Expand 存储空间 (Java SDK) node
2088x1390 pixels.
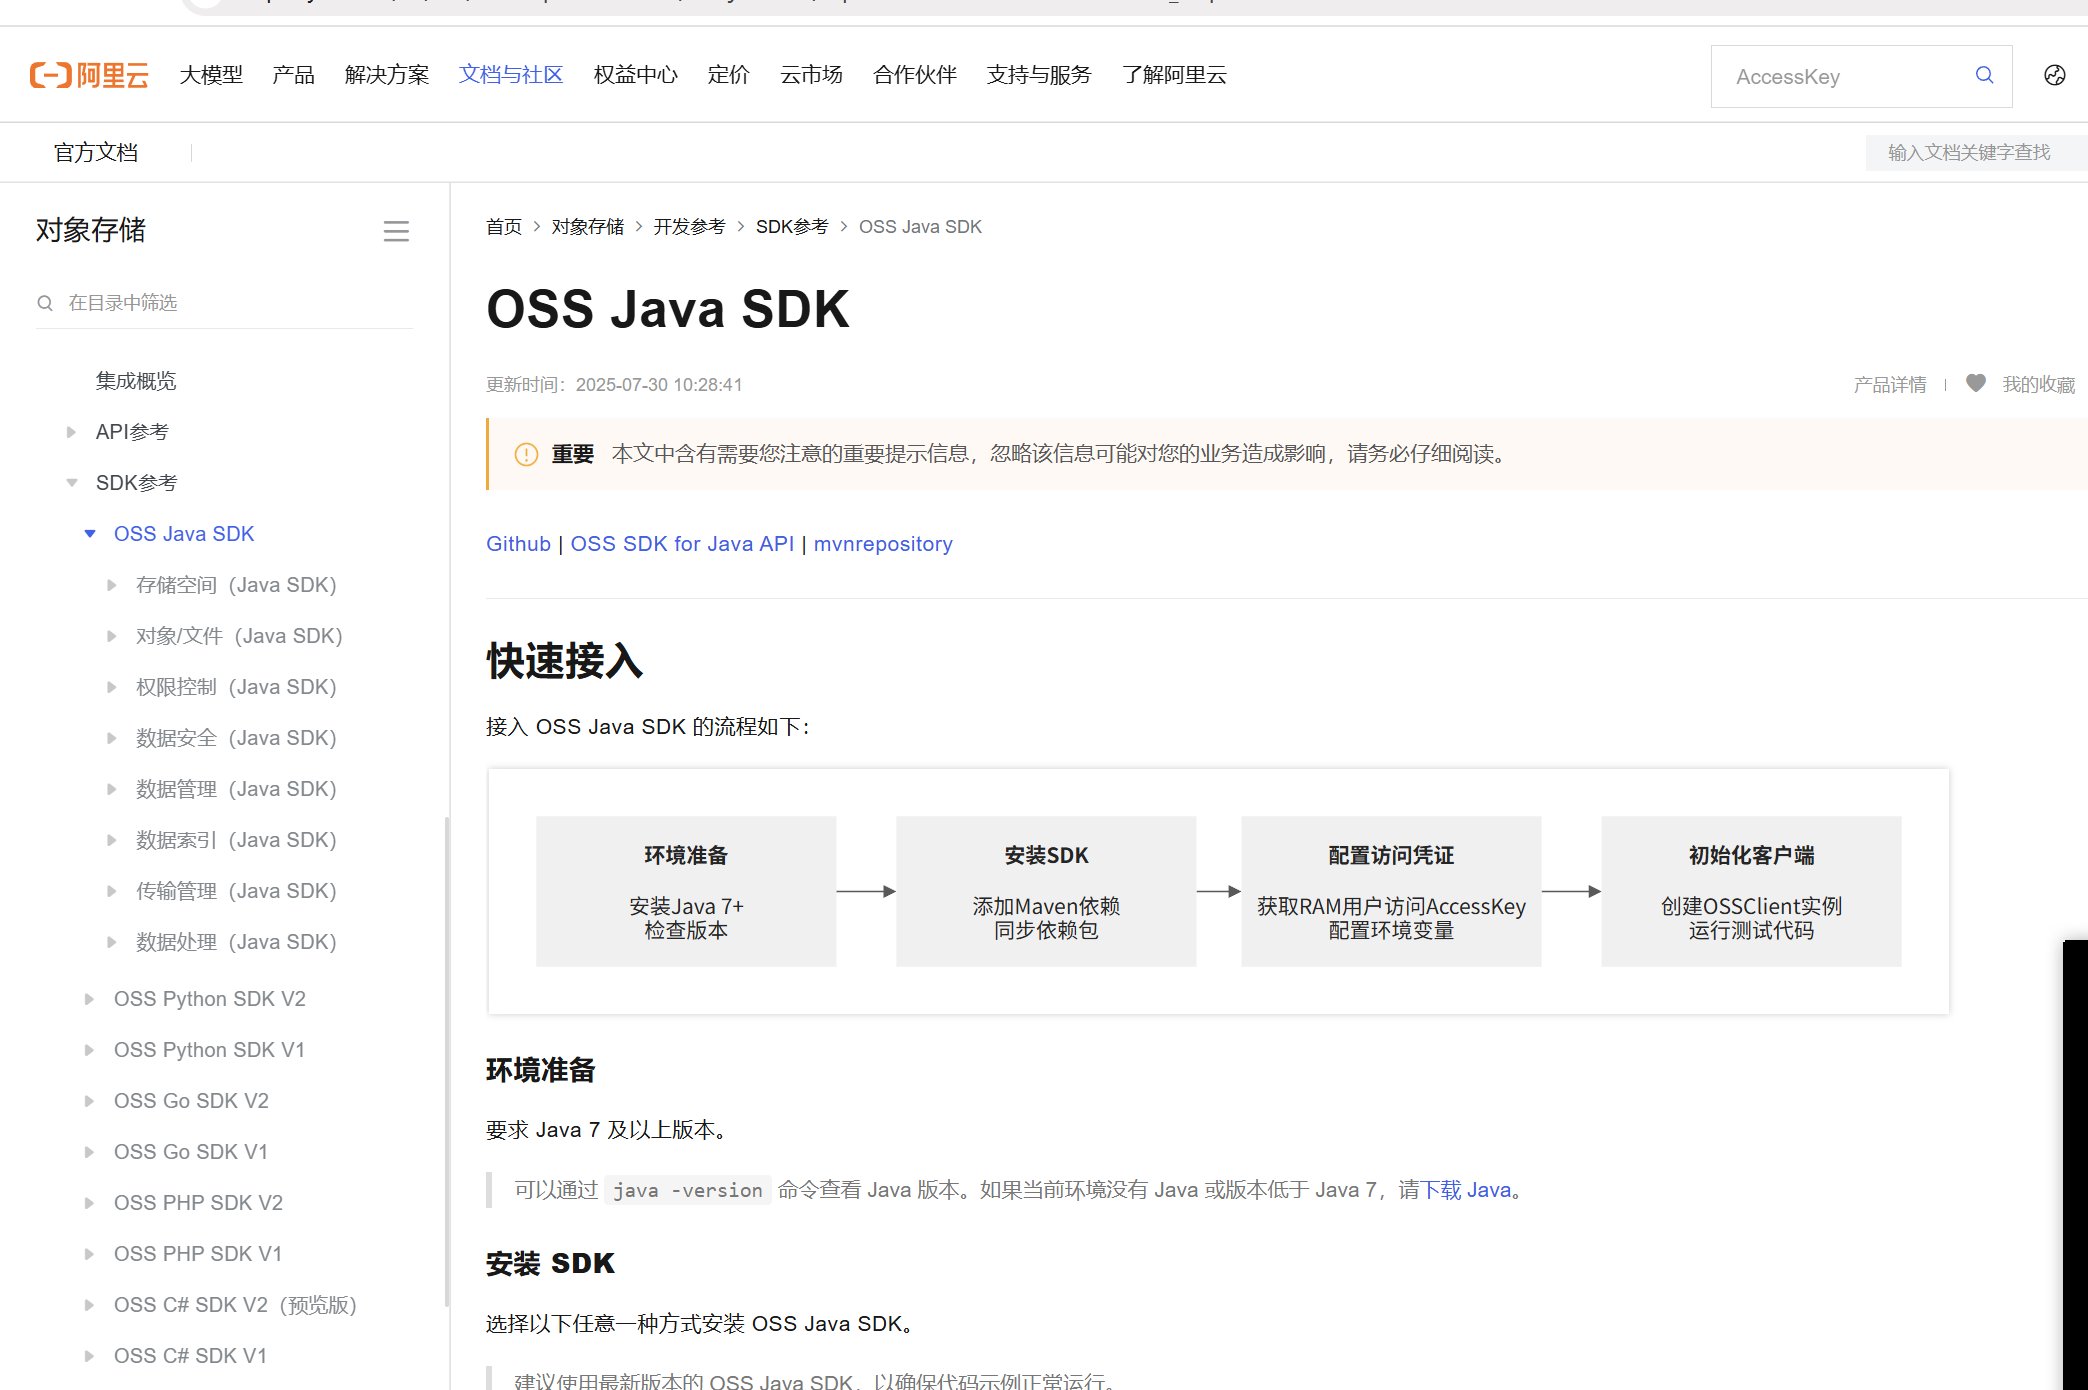[112, 585]
